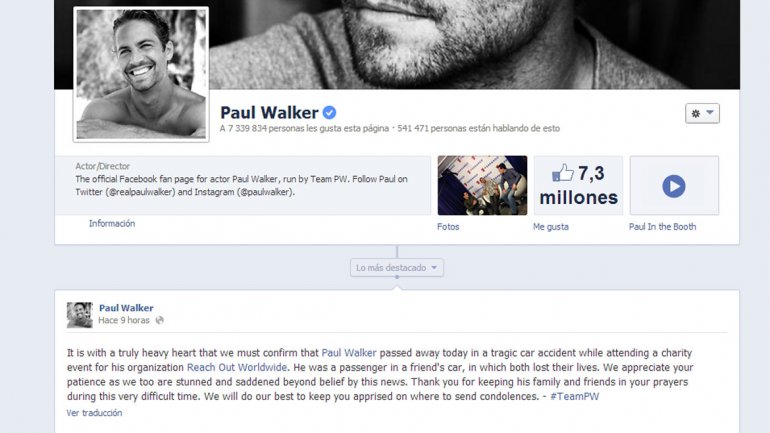The height and width of the screenshot is (433, 770).
Task: Open the Información tab
Action: pos(112,223)
